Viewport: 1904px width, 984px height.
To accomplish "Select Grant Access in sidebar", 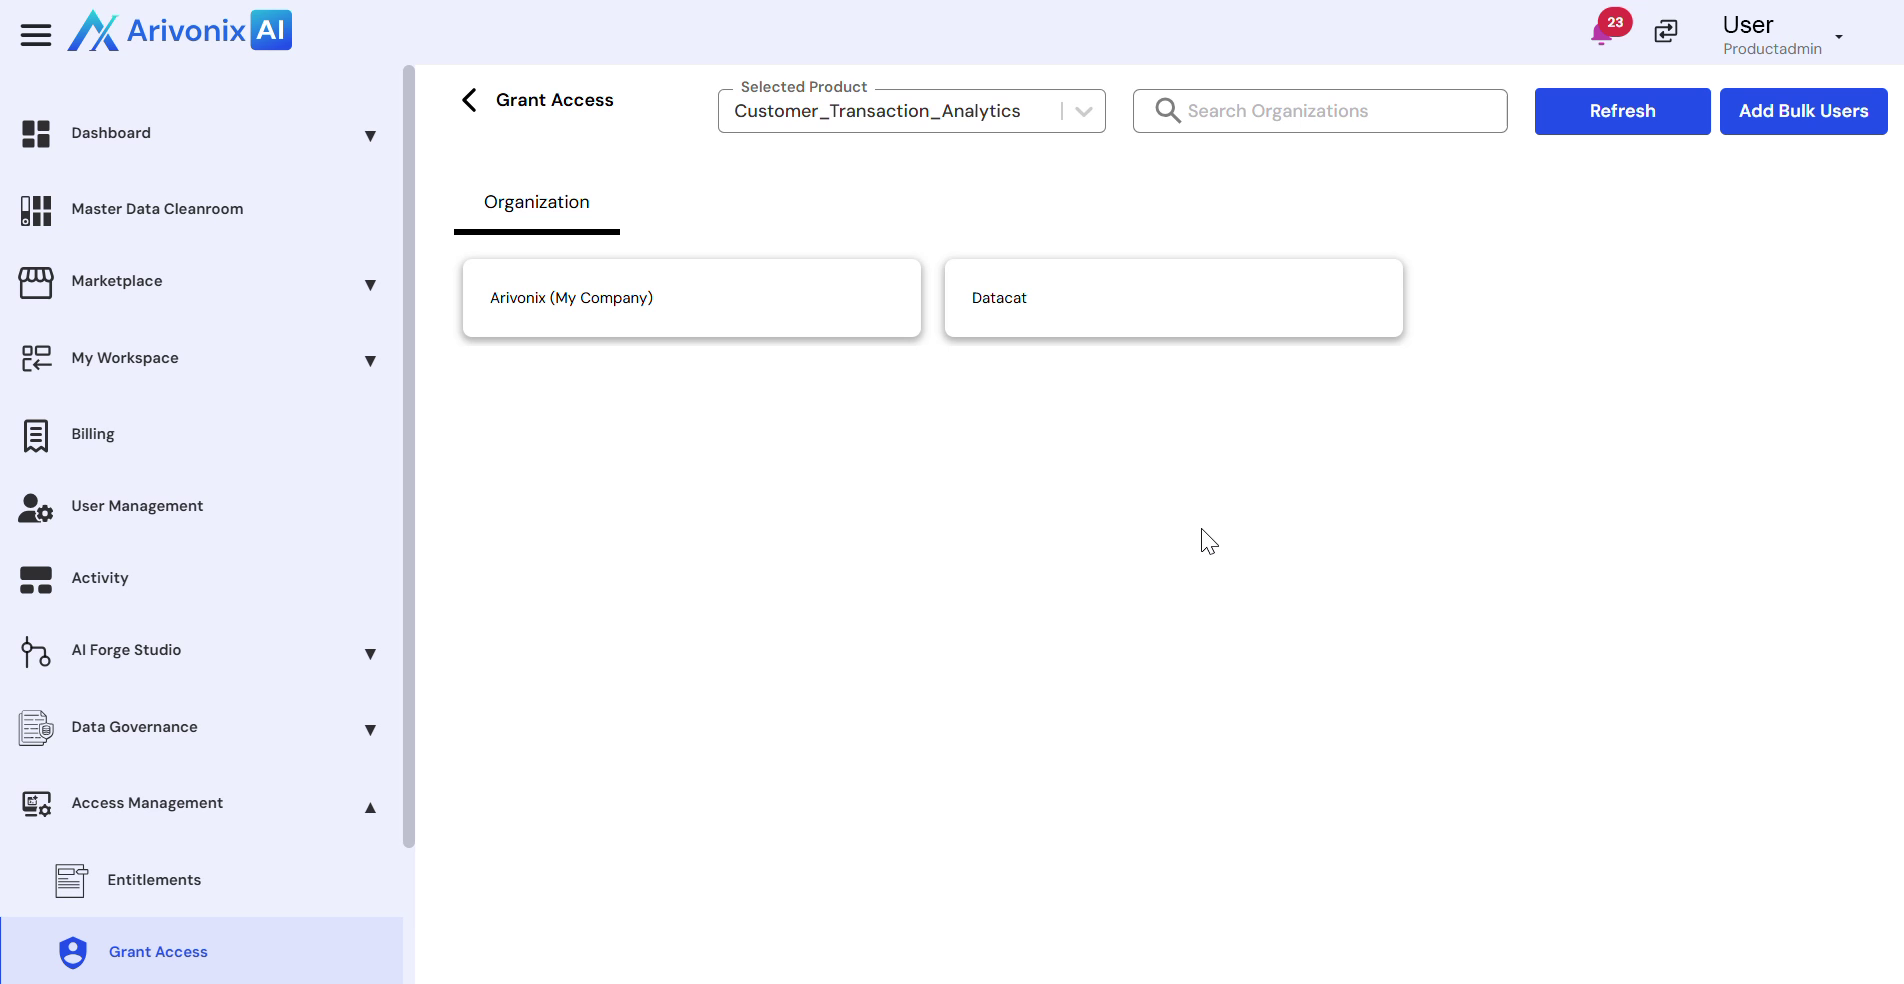I will (x=158, y=952).
